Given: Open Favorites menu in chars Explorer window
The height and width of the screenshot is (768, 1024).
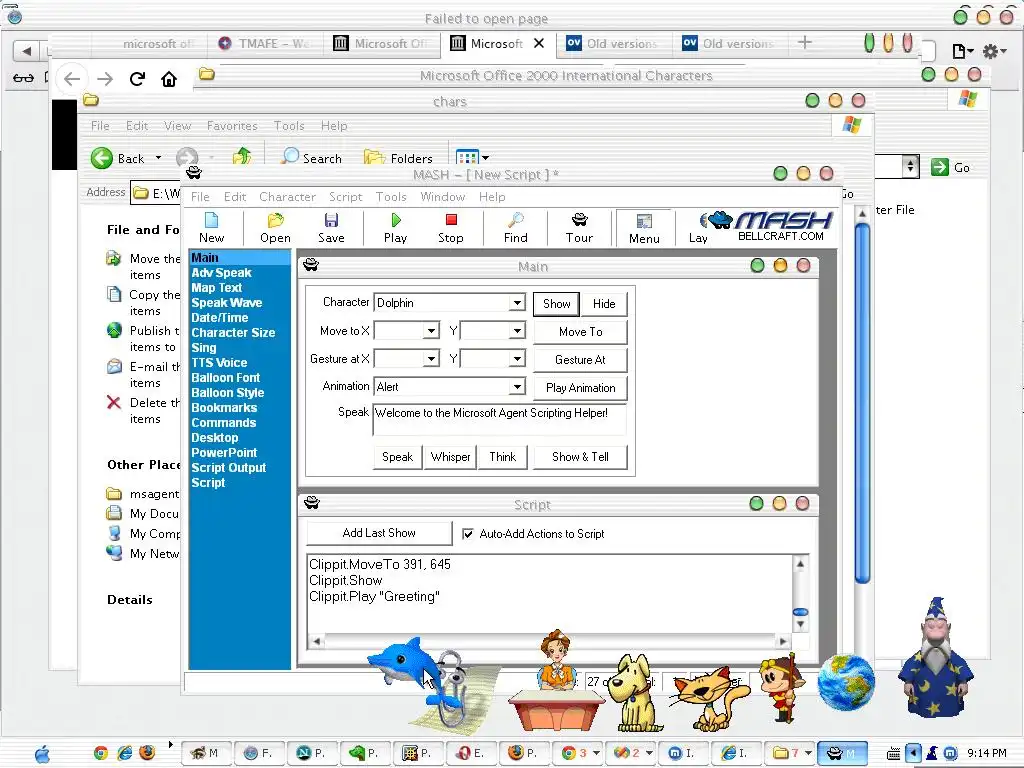Looking at the screenshot, I should click(232, 125).
